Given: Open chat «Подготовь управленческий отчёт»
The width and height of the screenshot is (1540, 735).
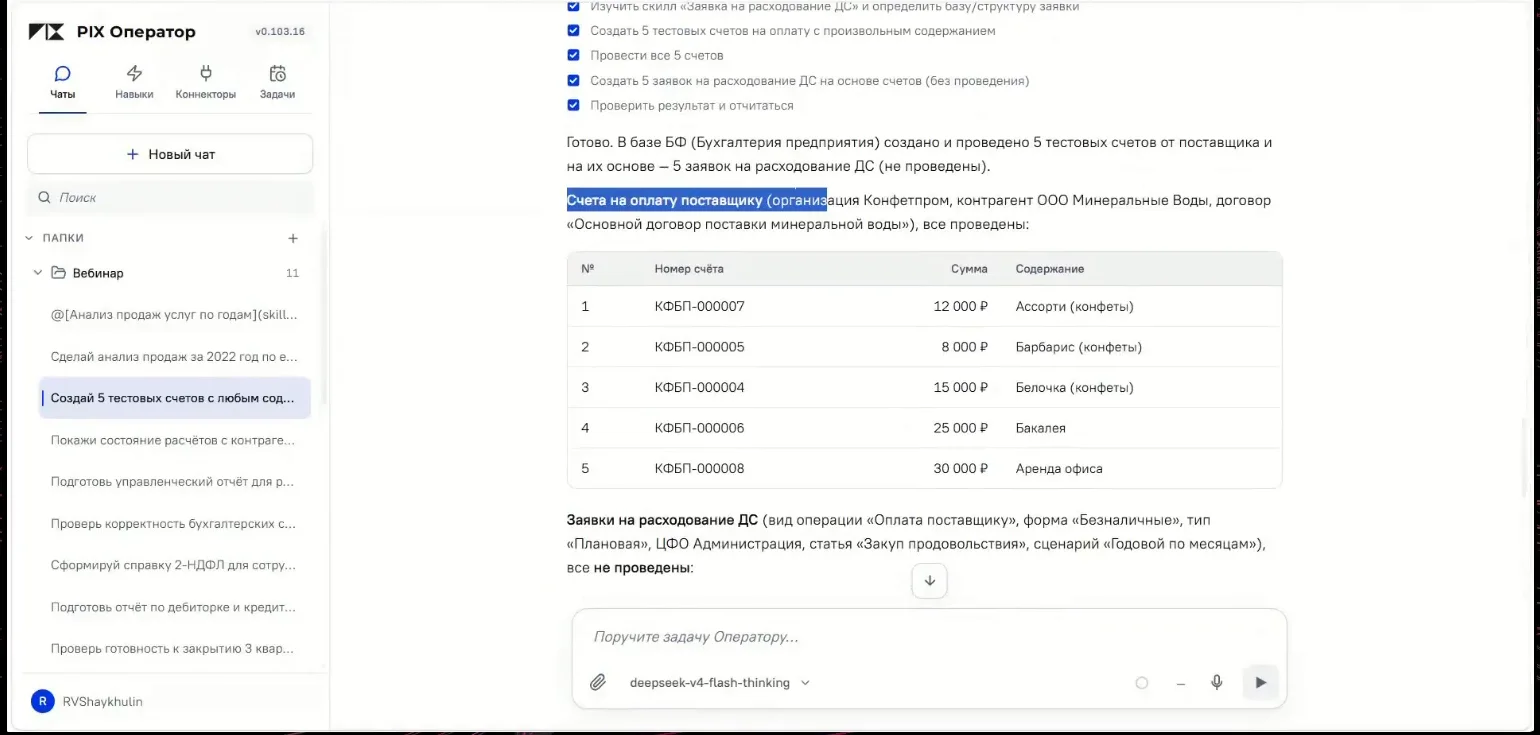Looking at the screenshot, I should coord(174,481).
